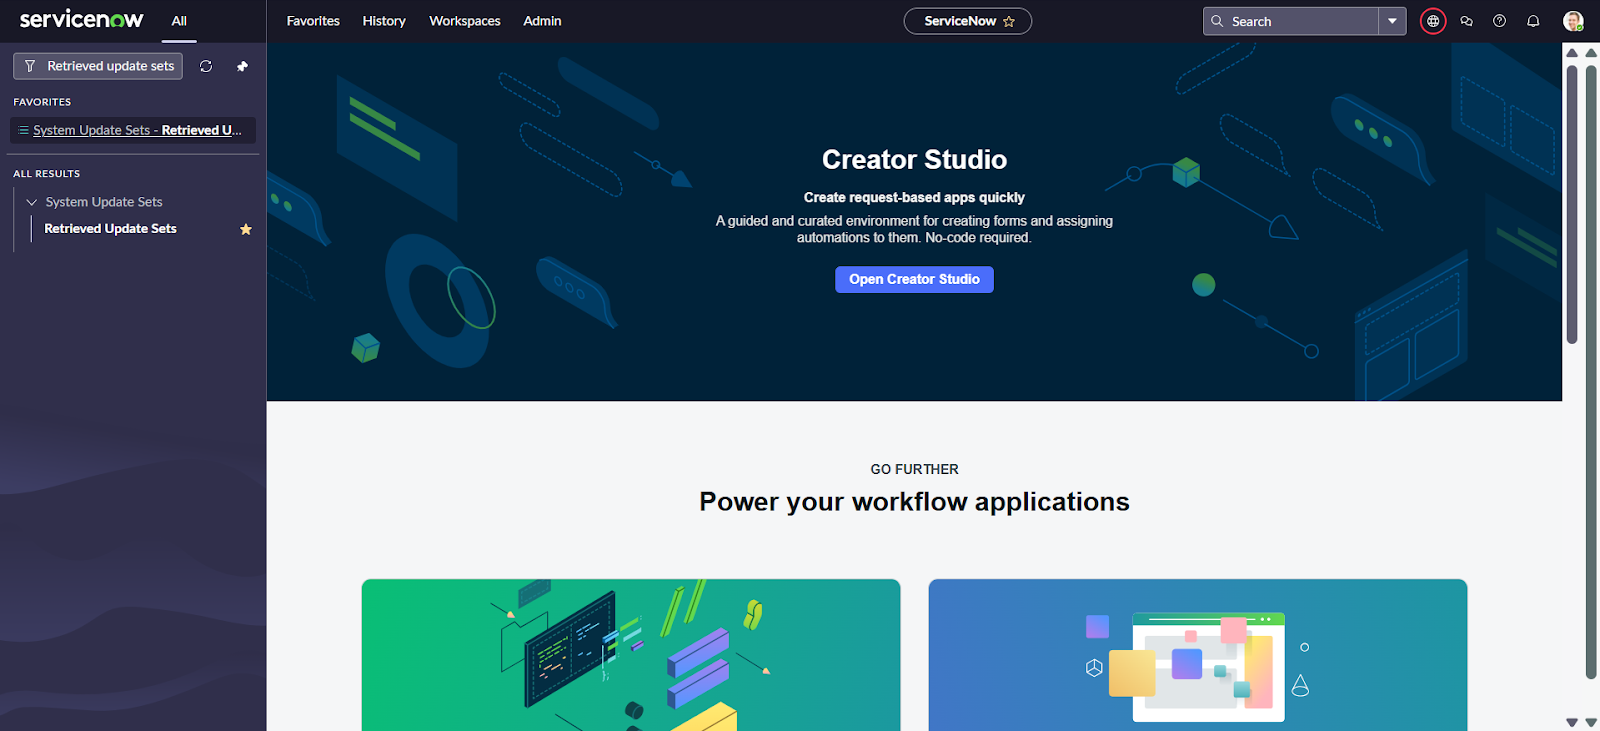Click the ServiceNow logo
Image resolution: width=1600 pixels, height=731 pixels.
[x=82, y=20]
